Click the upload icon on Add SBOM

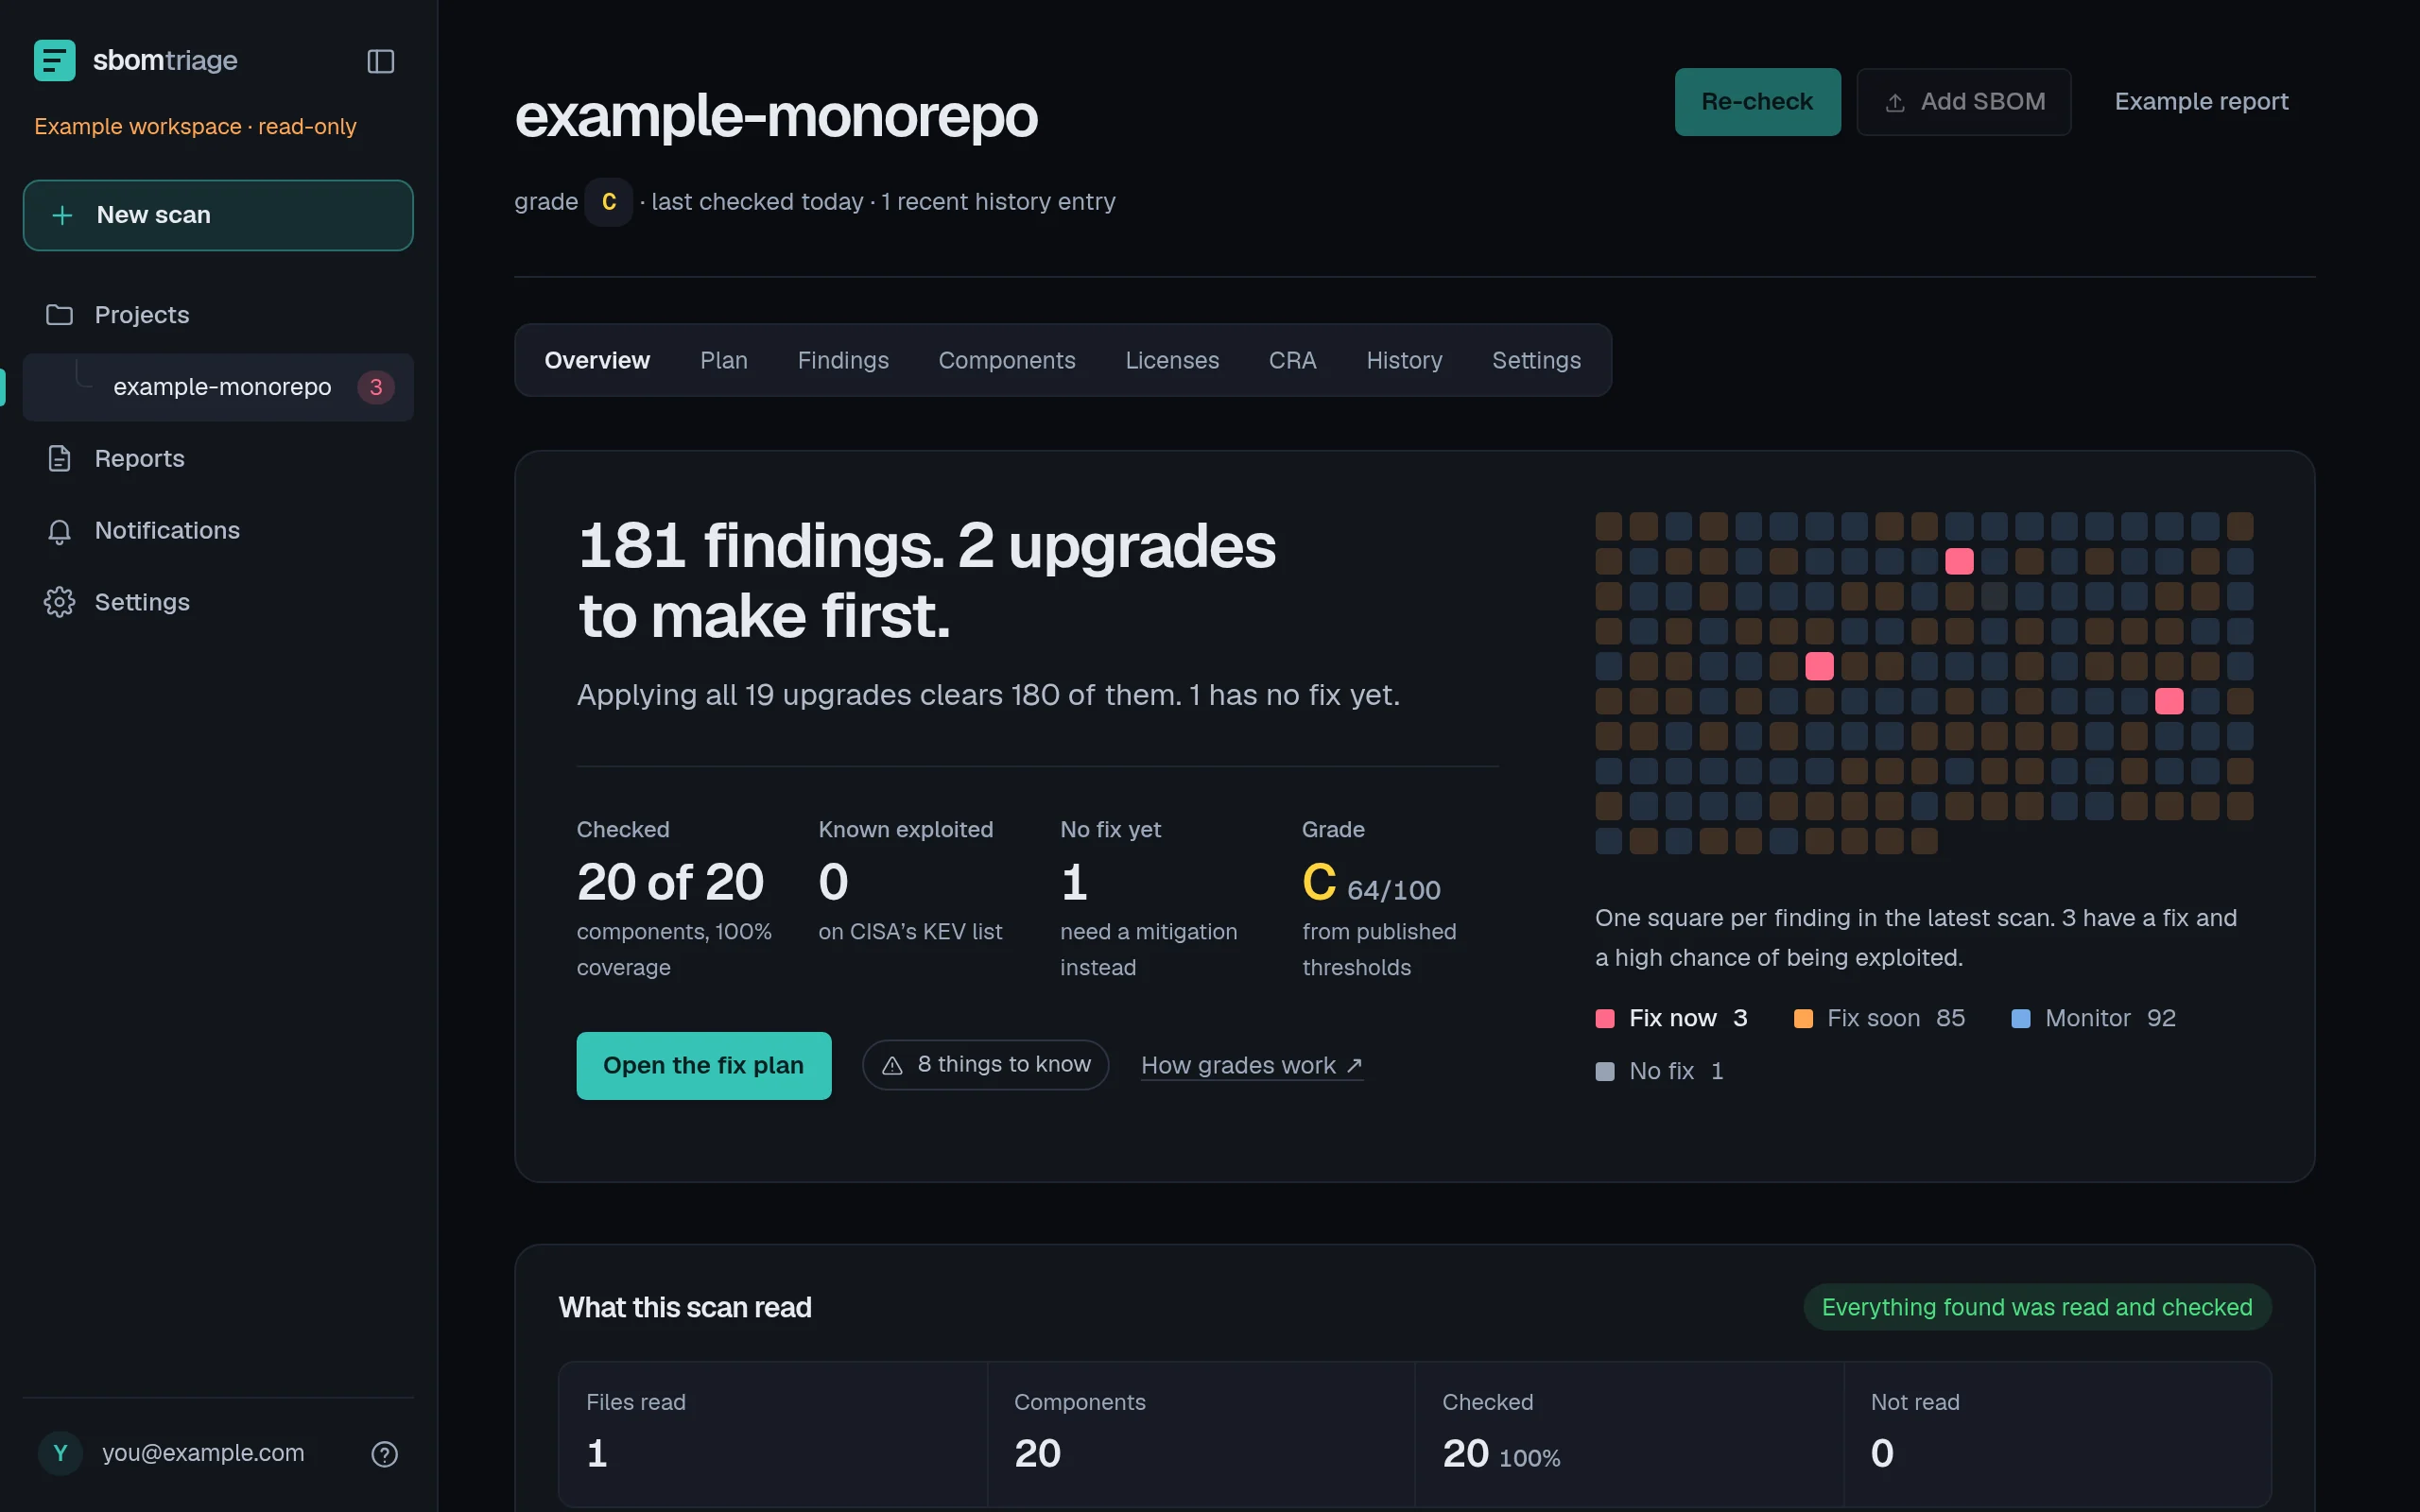(x=1894, y=102)
